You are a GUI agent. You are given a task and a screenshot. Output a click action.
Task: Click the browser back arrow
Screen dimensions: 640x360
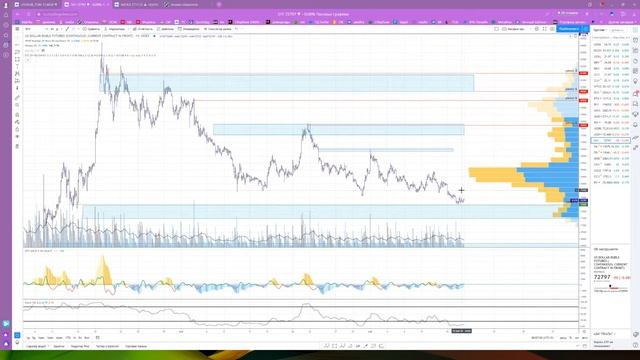(18, 14)
